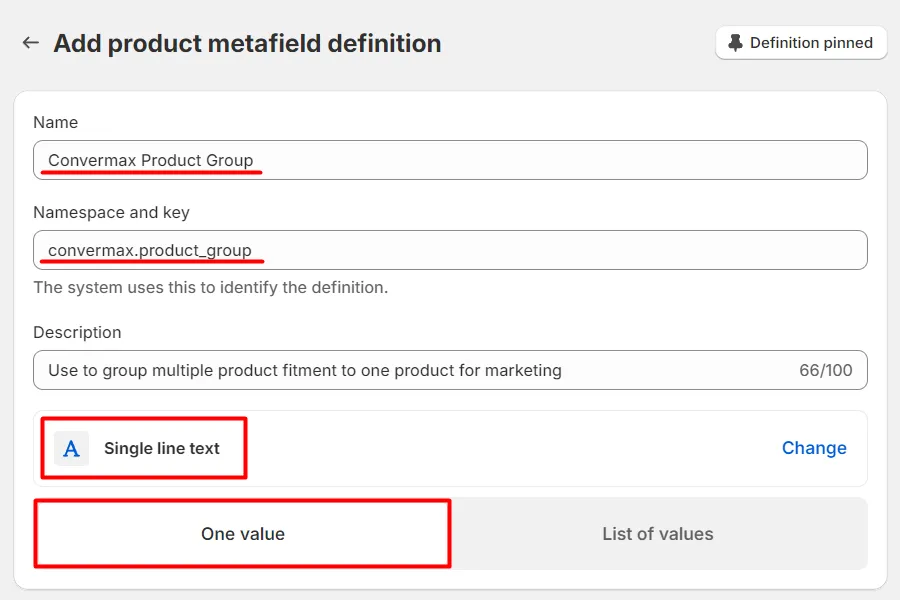The height and width of the screenshot is (600, 900).
Task: Click the Change link for field type
Action: coord(813,448)
